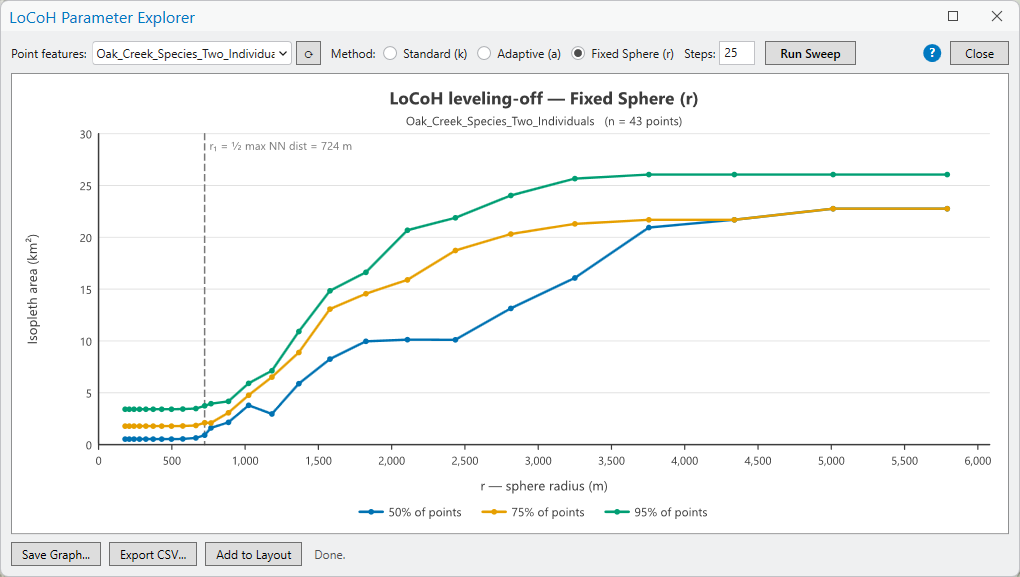The image size is (1020, 577).
Task: Select the Fixed Sphere (r) radio button
Action: 578,53
